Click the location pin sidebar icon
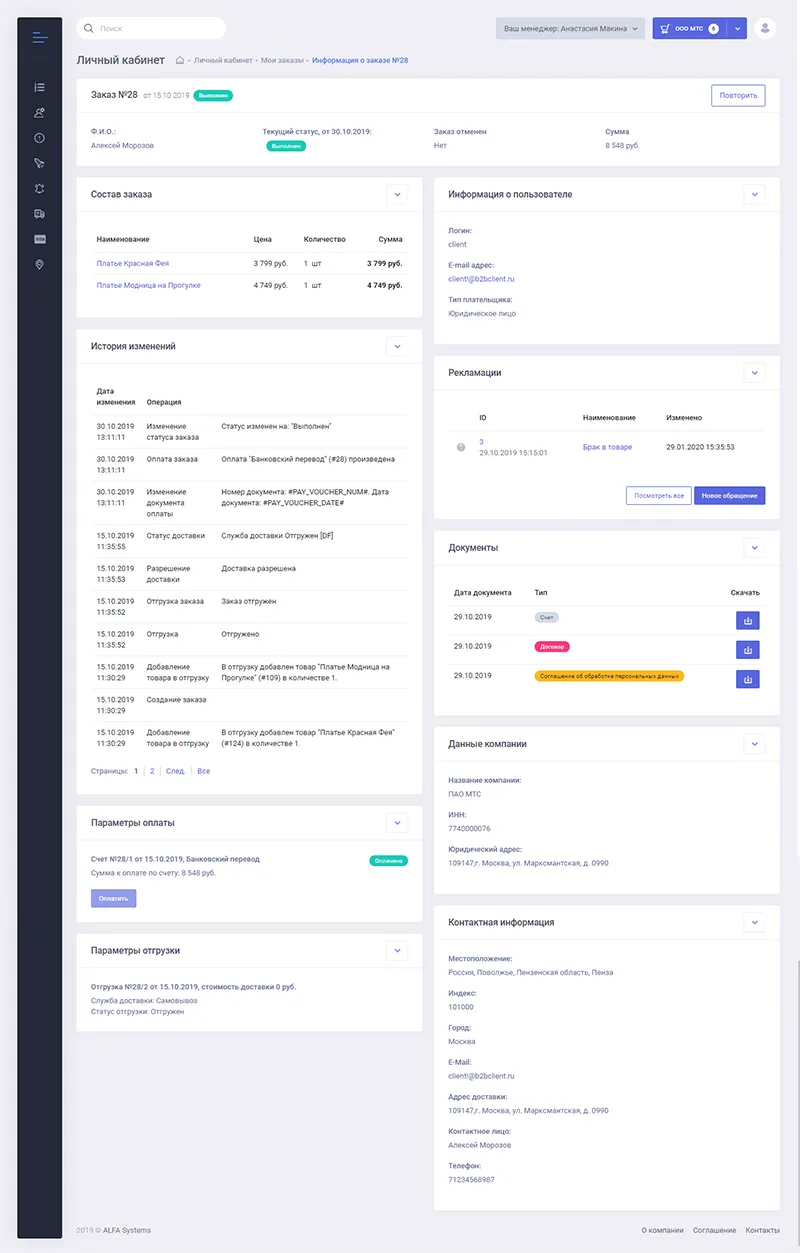 point(39,264)
